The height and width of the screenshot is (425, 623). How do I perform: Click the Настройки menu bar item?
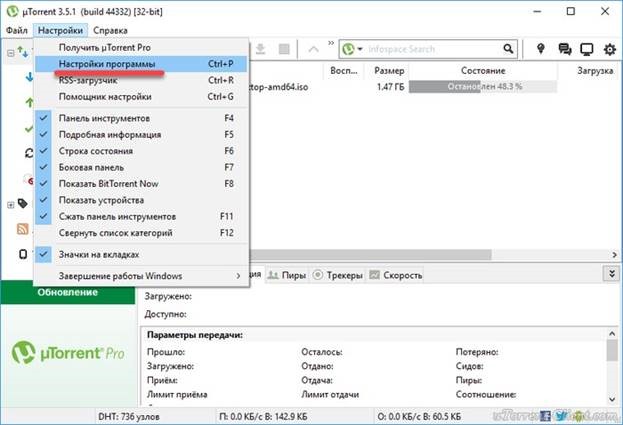coord(60,30)
